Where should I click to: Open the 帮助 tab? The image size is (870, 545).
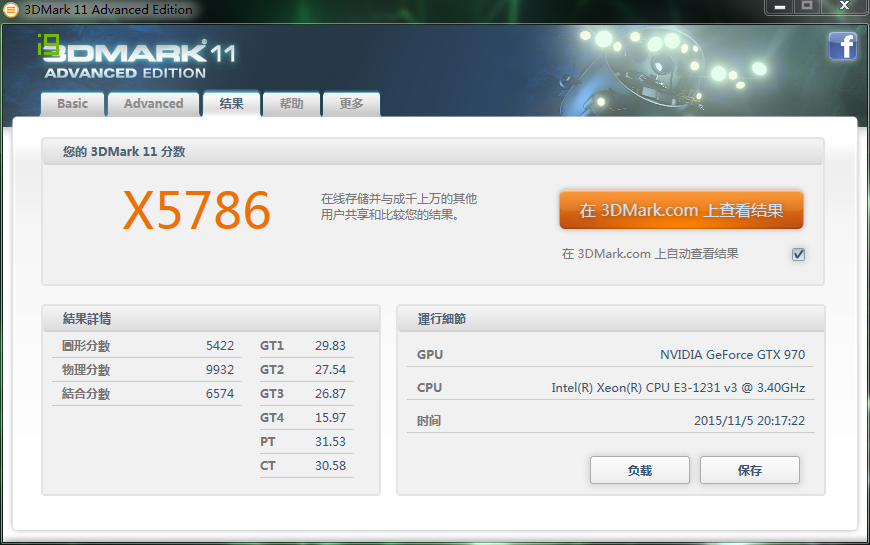click(291, 104)
